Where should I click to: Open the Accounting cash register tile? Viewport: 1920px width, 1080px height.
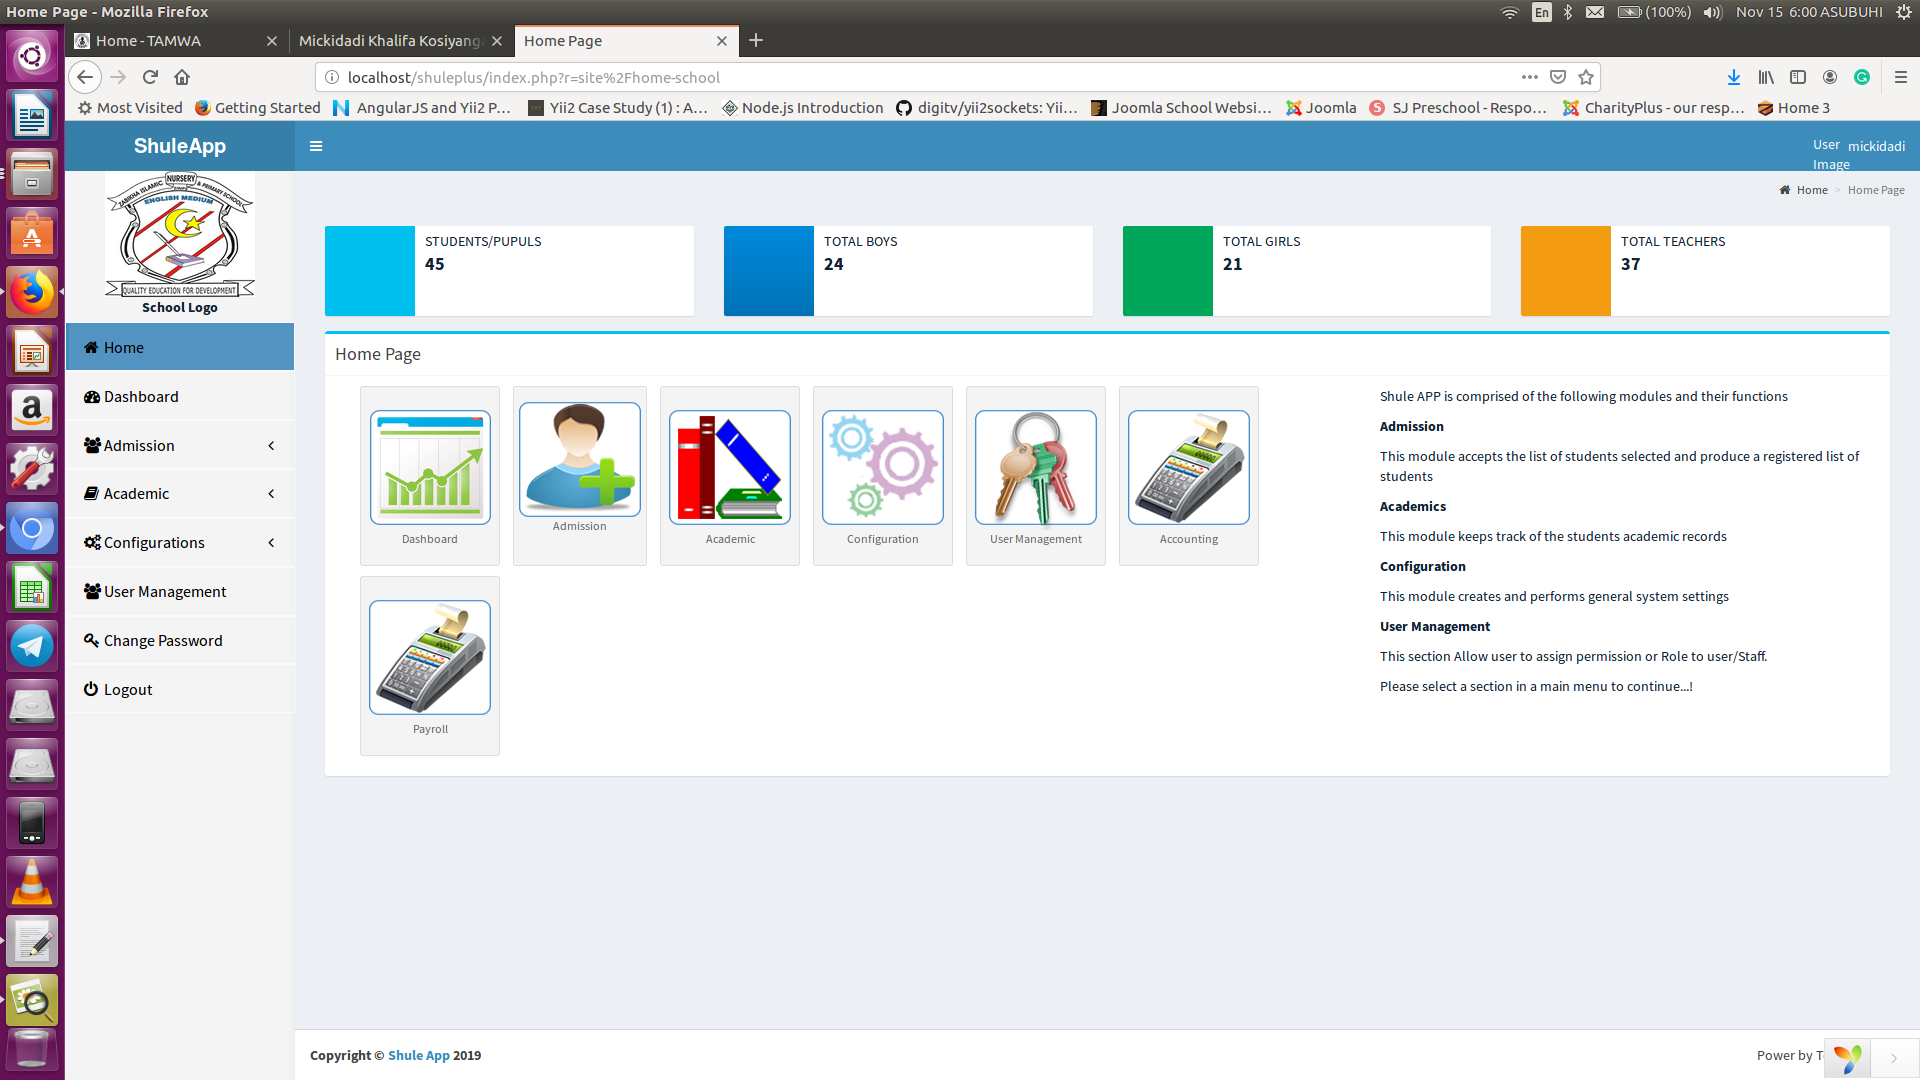(1189, 467)
